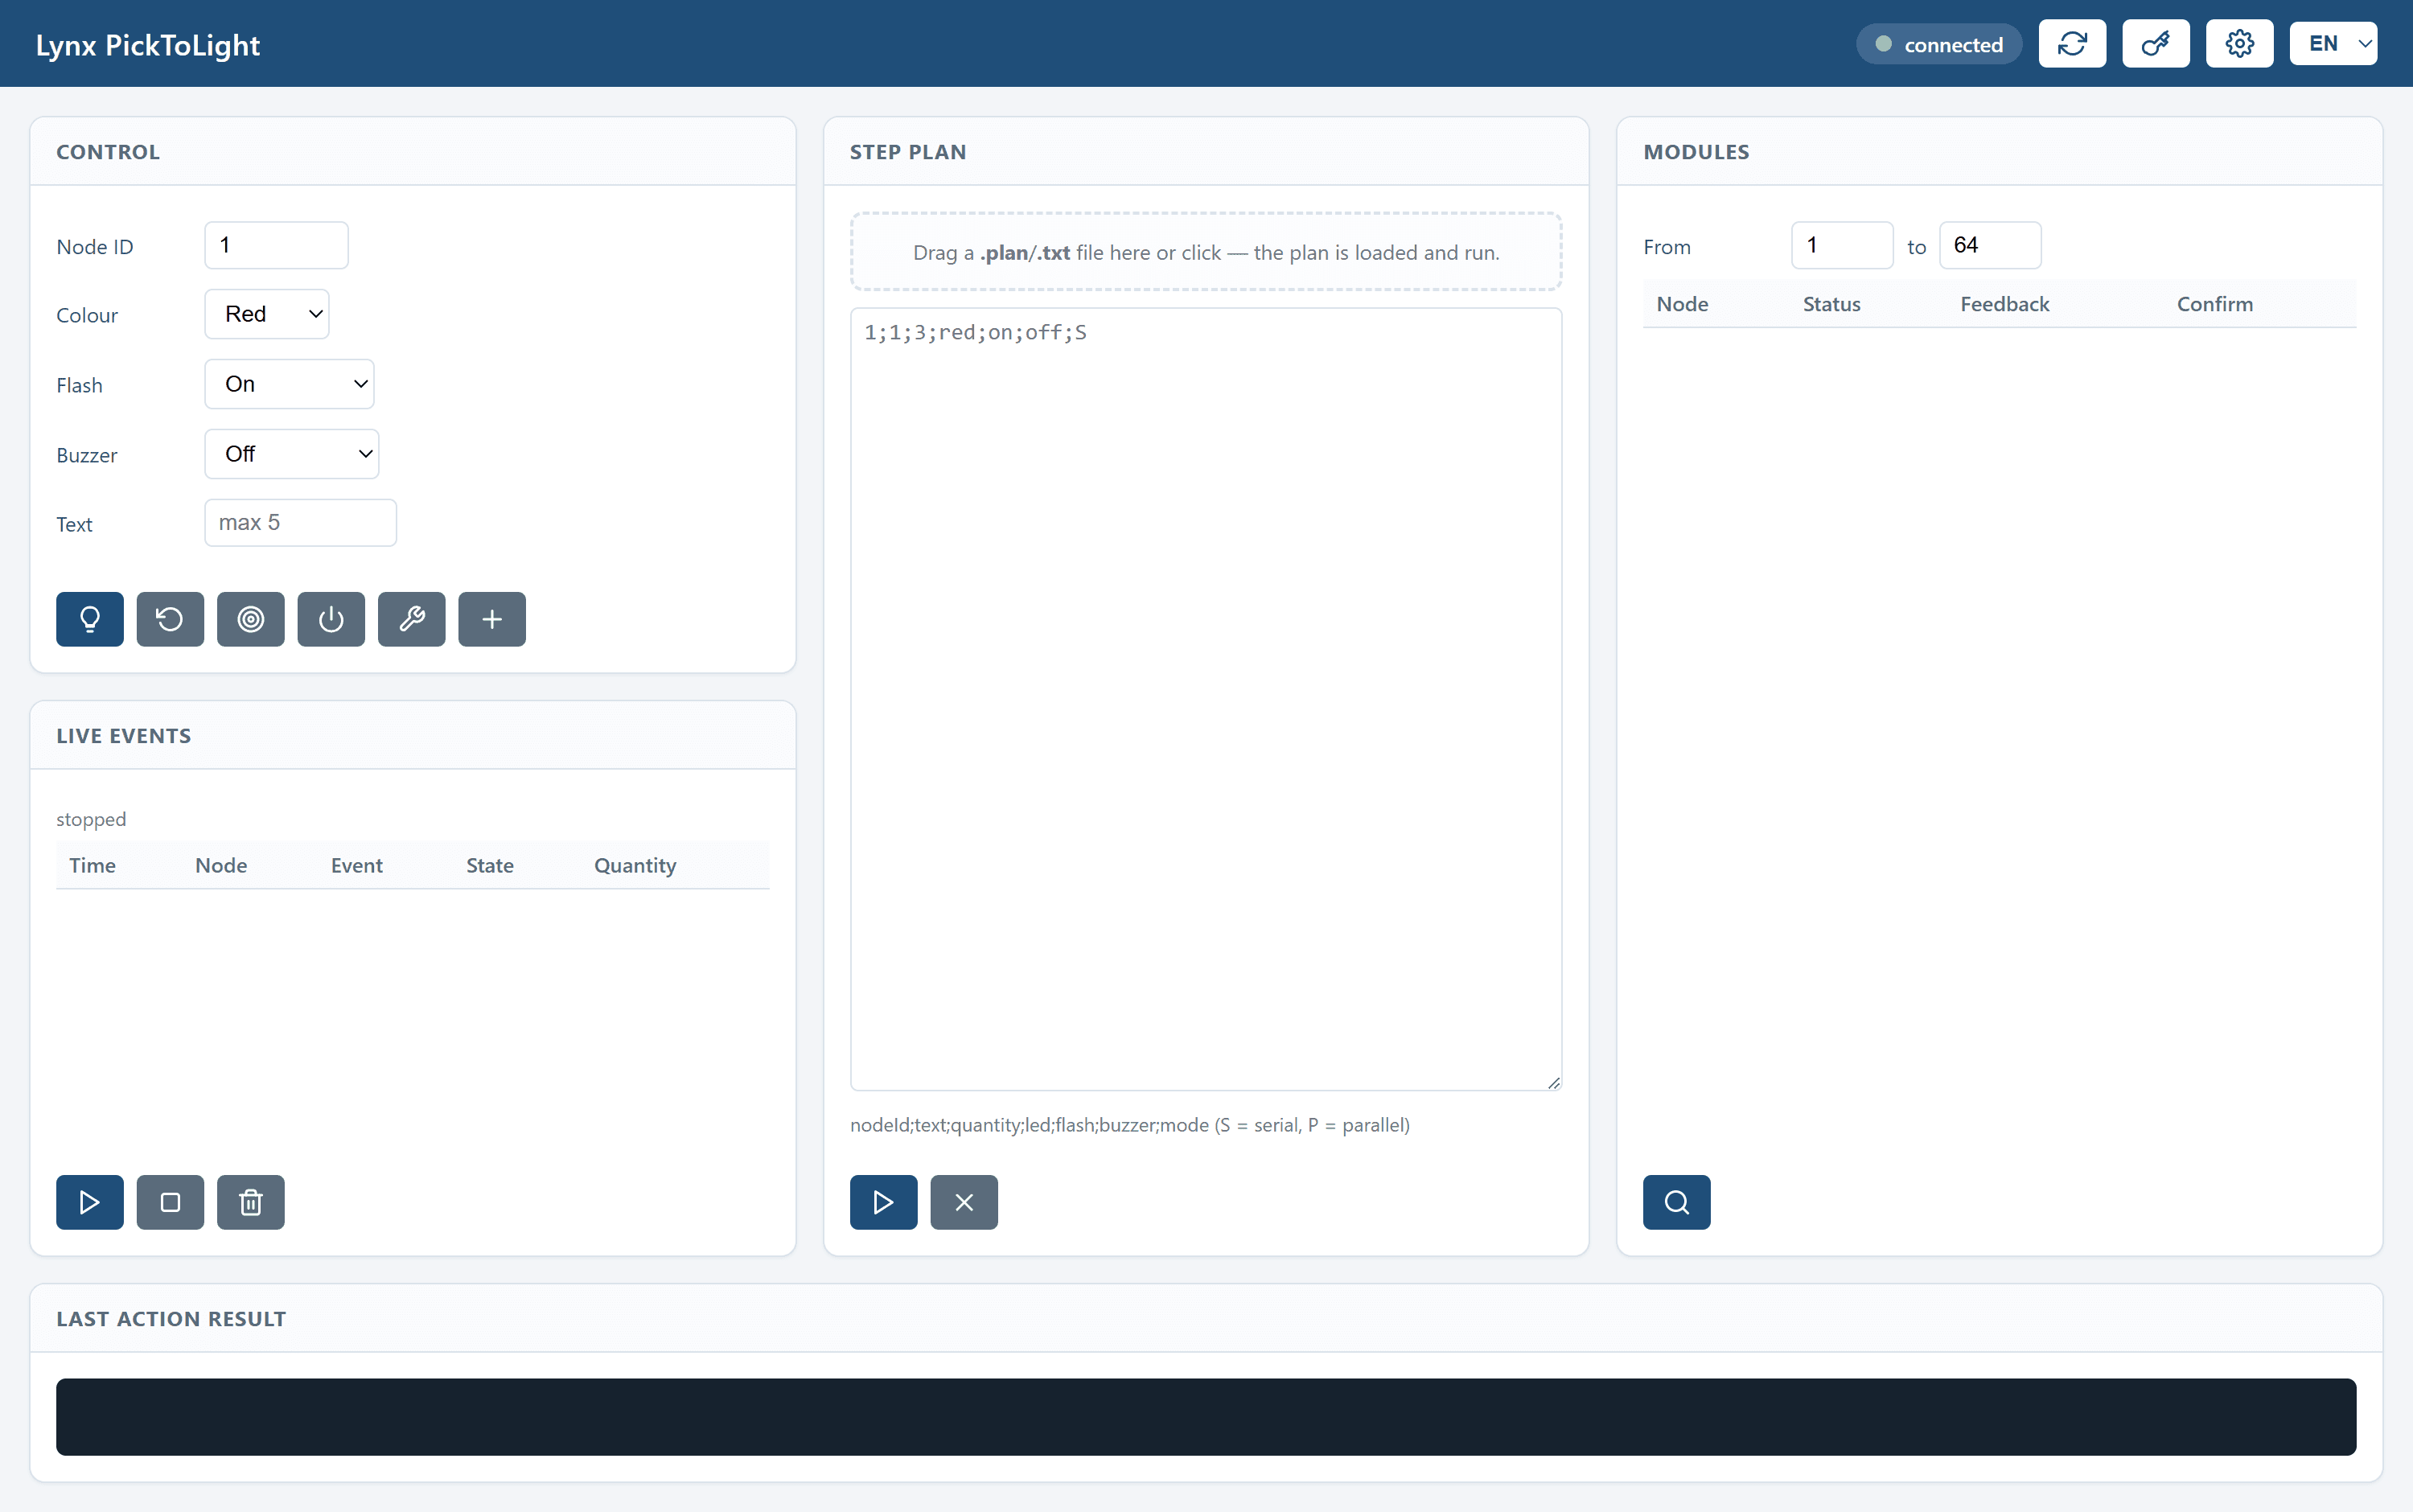Cancel the step plan with X icon
The width and height of the screenshot is (2413, 1512).
(x=964, y=1202)
